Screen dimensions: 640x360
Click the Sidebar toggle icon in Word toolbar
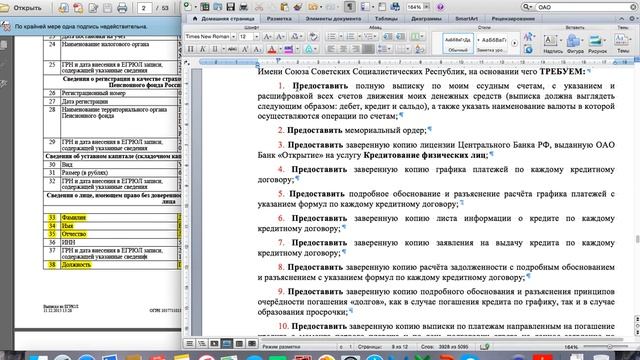point(365,7)
